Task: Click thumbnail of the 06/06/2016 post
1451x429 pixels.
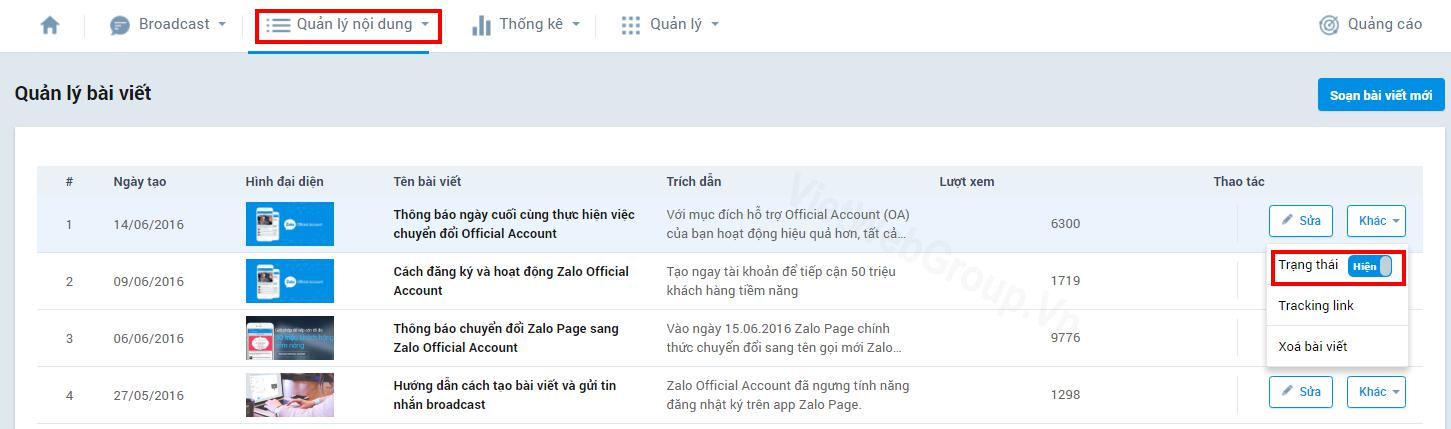Action: click(x=290, y=338)
